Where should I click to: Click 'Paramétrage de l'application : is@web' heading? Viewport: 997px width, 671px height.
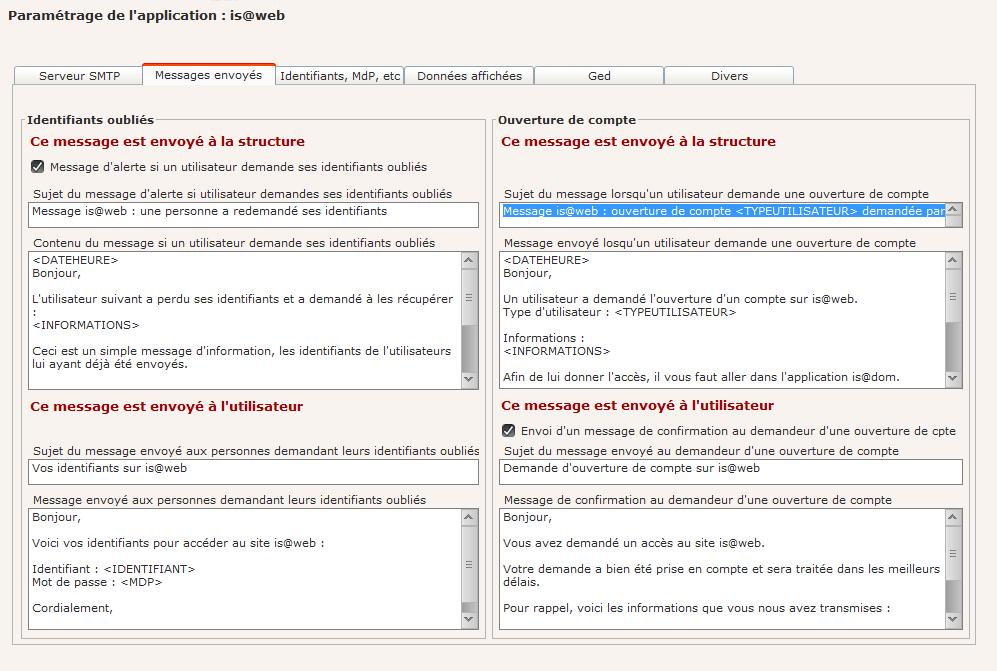tap(146, 15)
